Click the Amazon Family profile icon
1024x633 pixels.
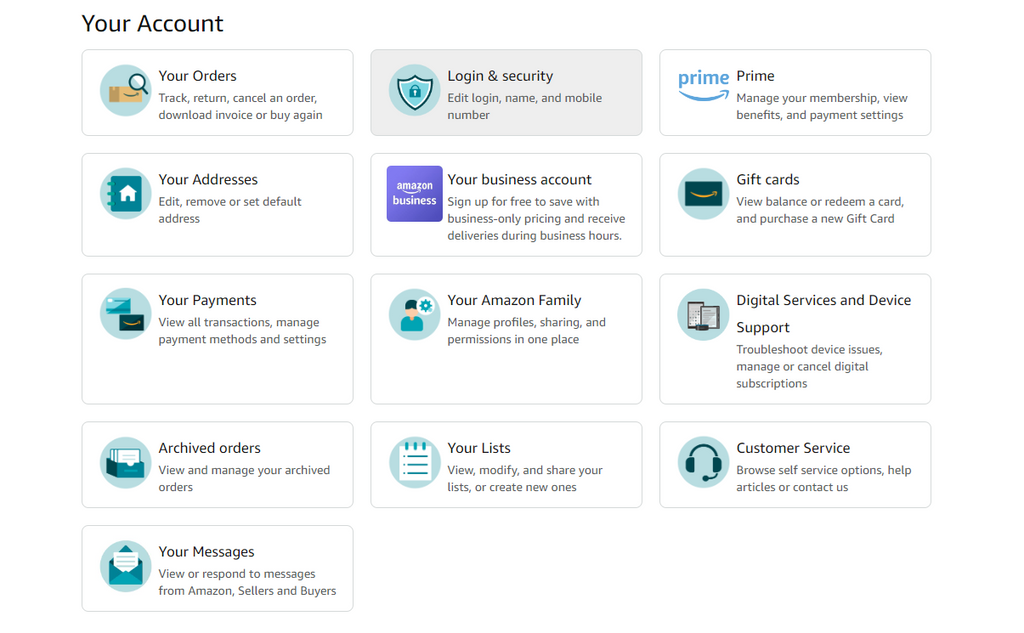pos(414,315)
